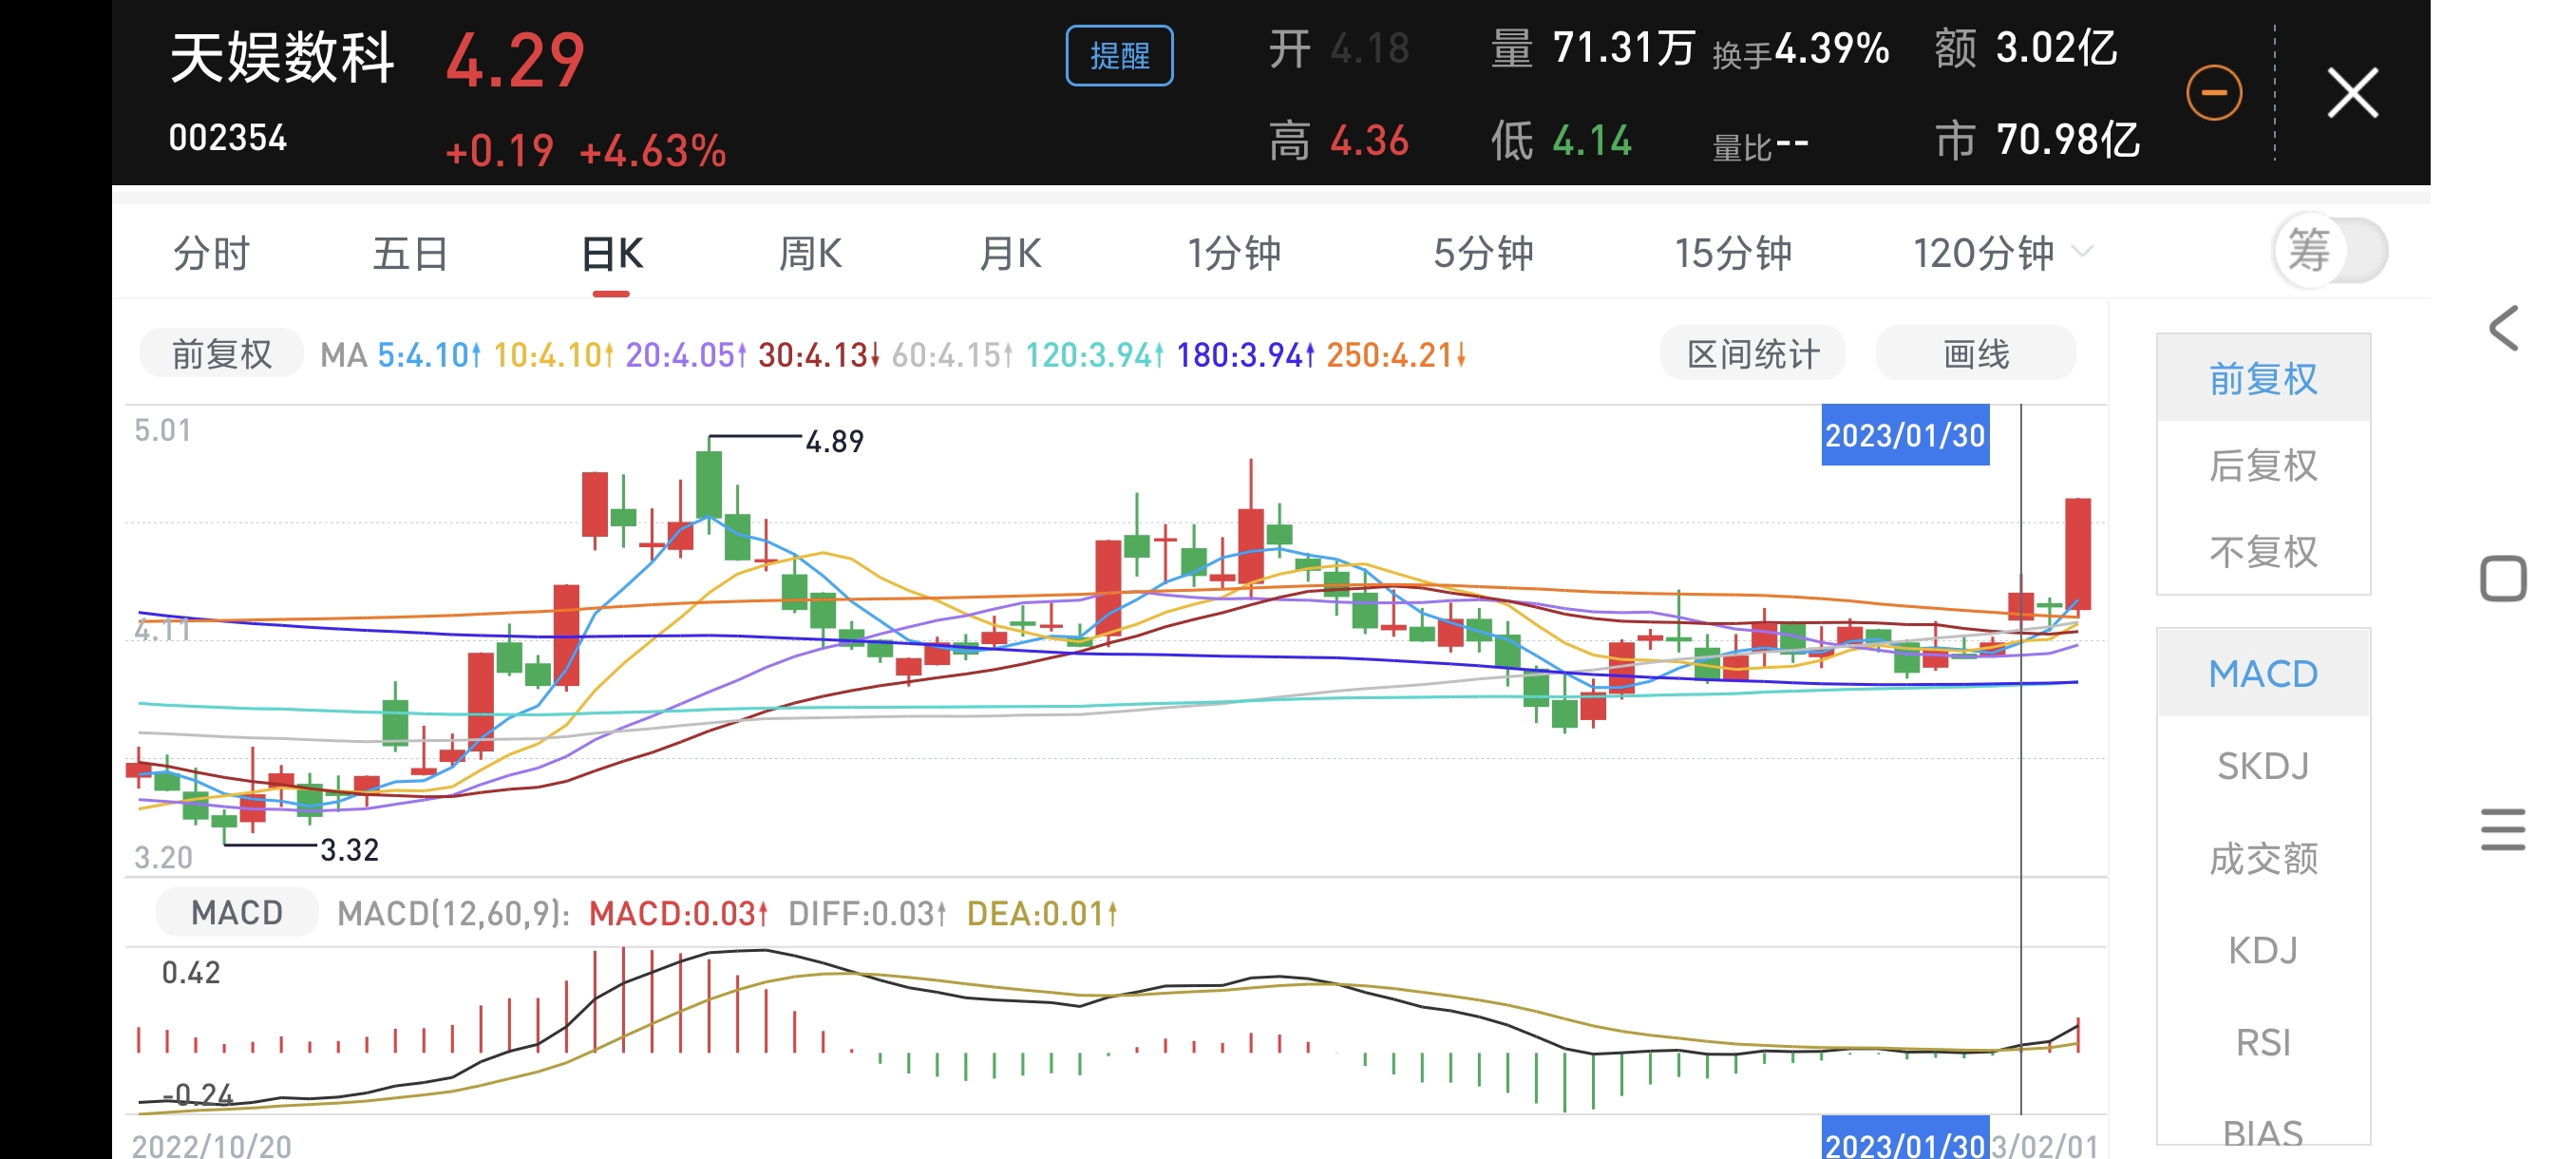This screenshot has width=2576, height=1159.
Task: Select 后复权 adjustment option
Action: click(2263, 466)
